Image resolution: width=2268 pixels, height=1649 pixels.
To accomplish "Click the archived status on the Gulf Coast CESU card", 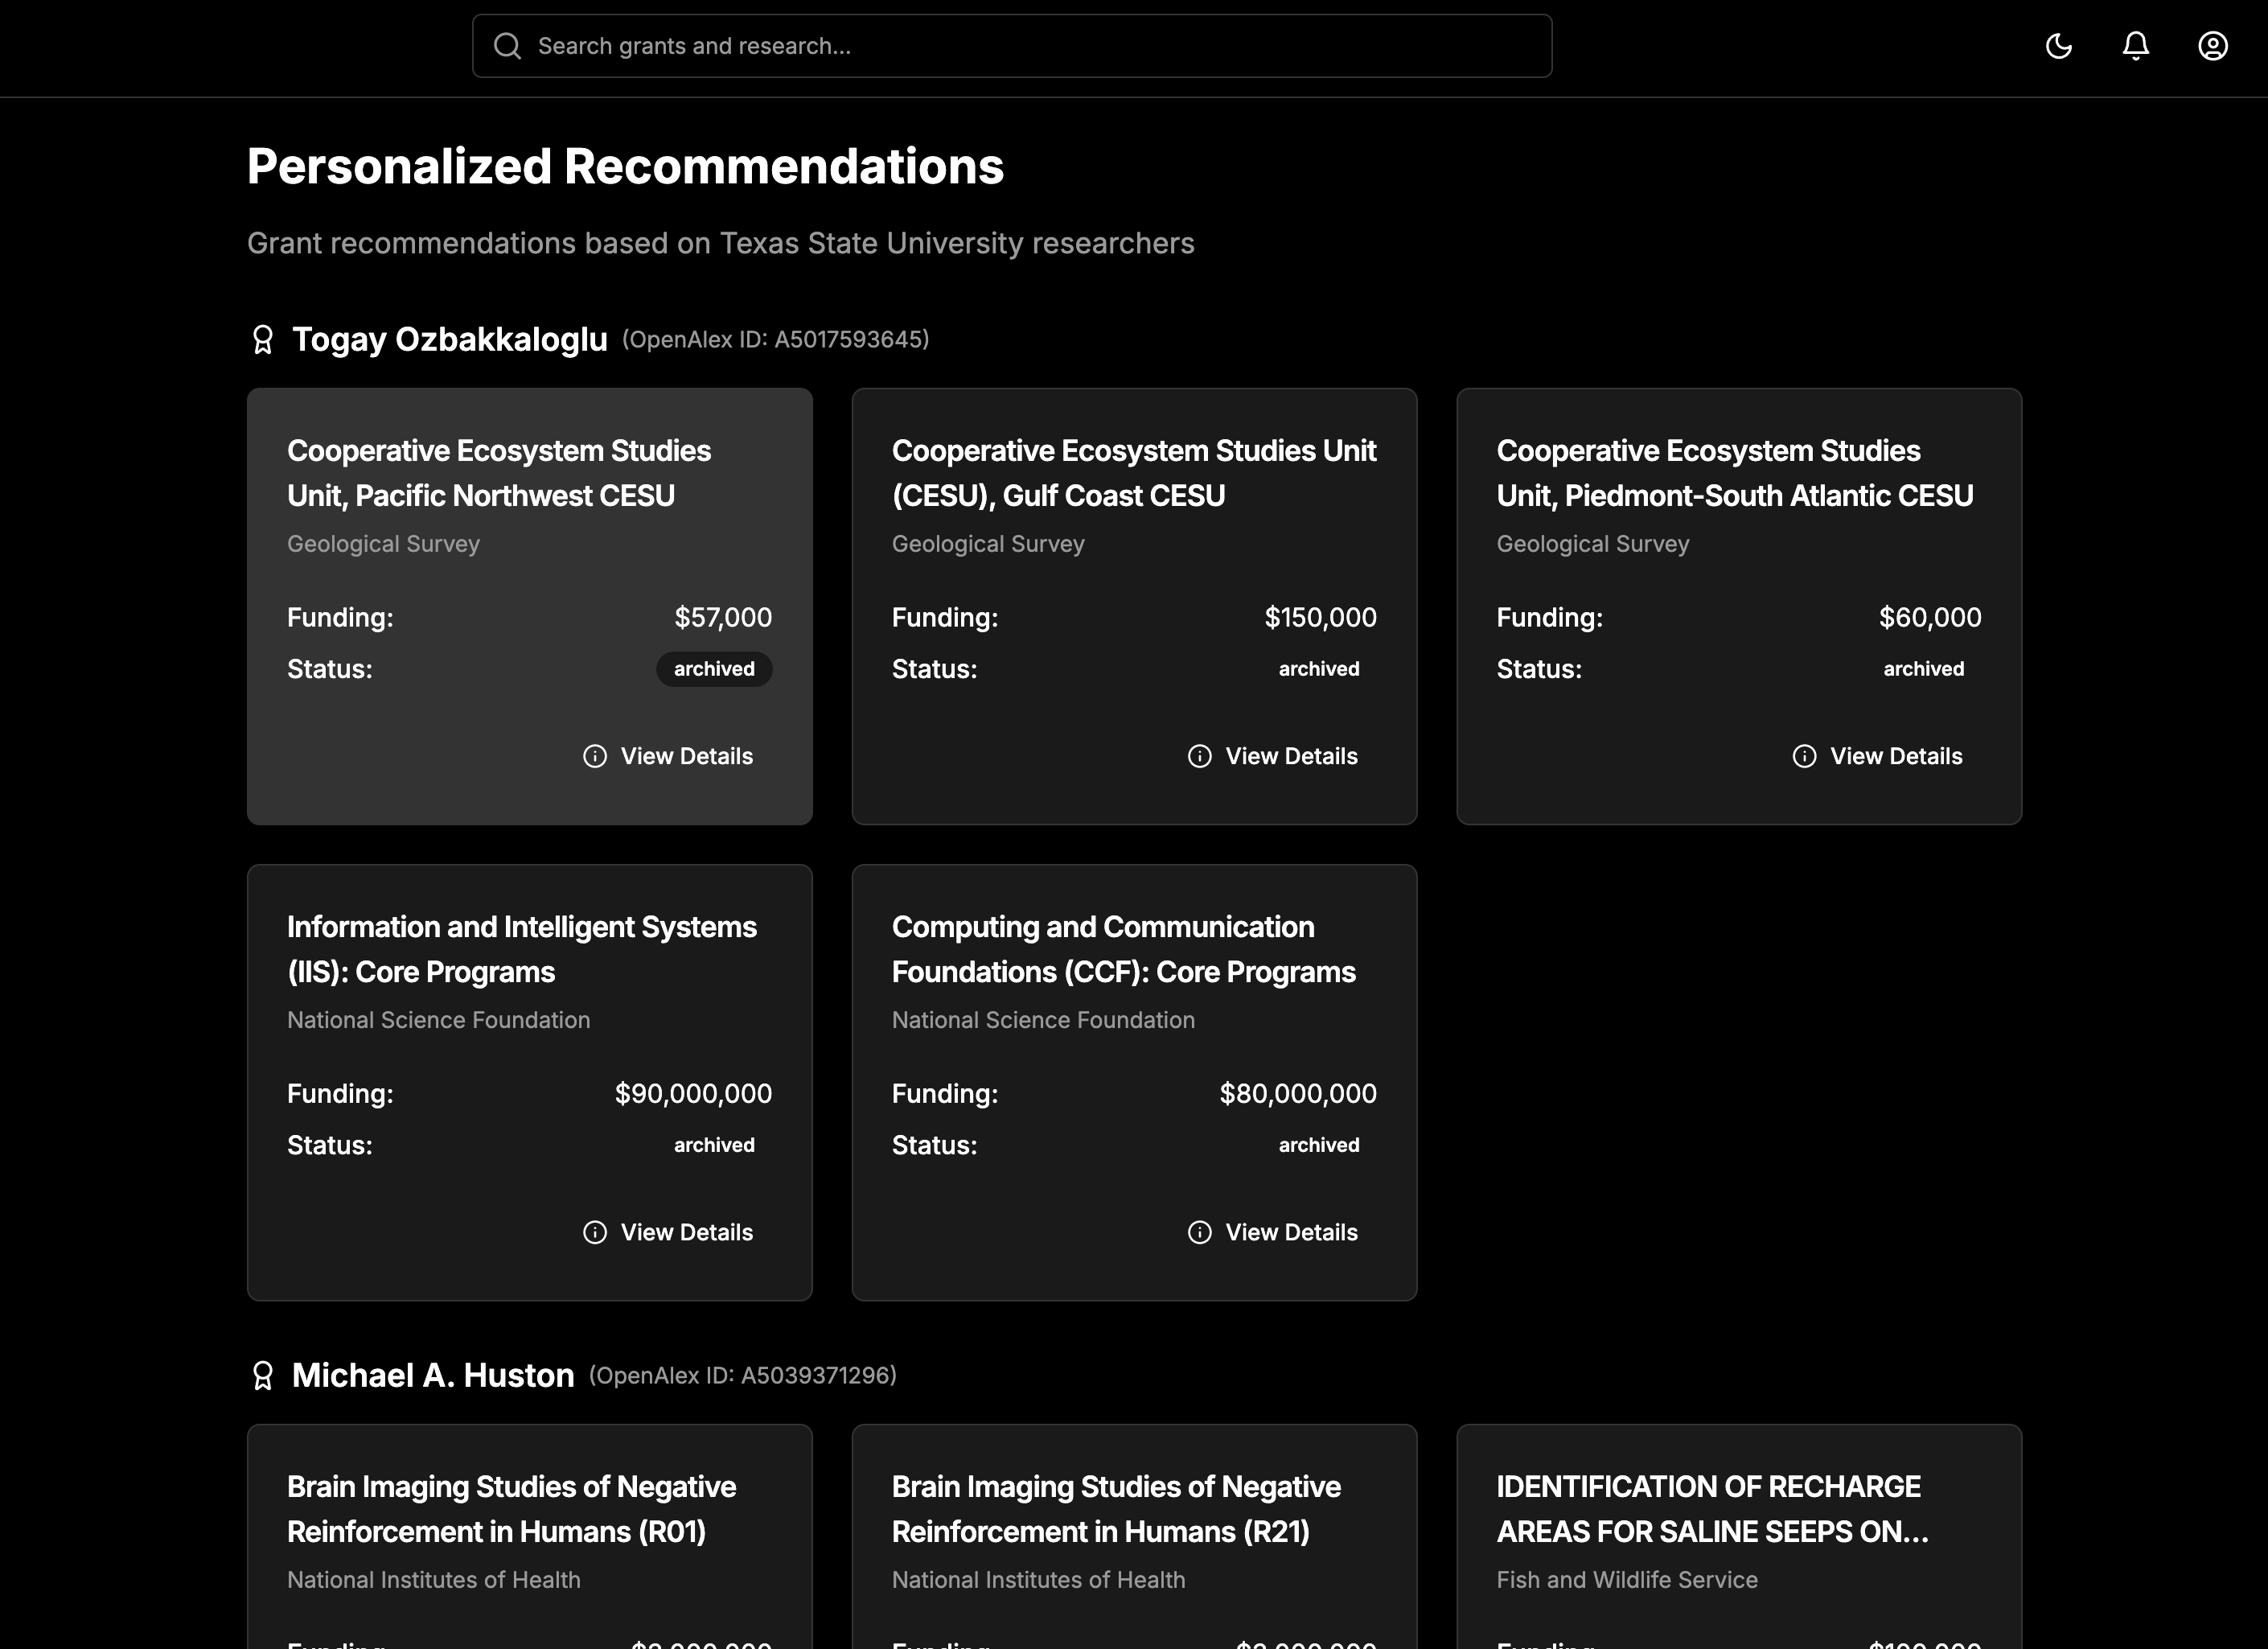I will pos(1318,669).
